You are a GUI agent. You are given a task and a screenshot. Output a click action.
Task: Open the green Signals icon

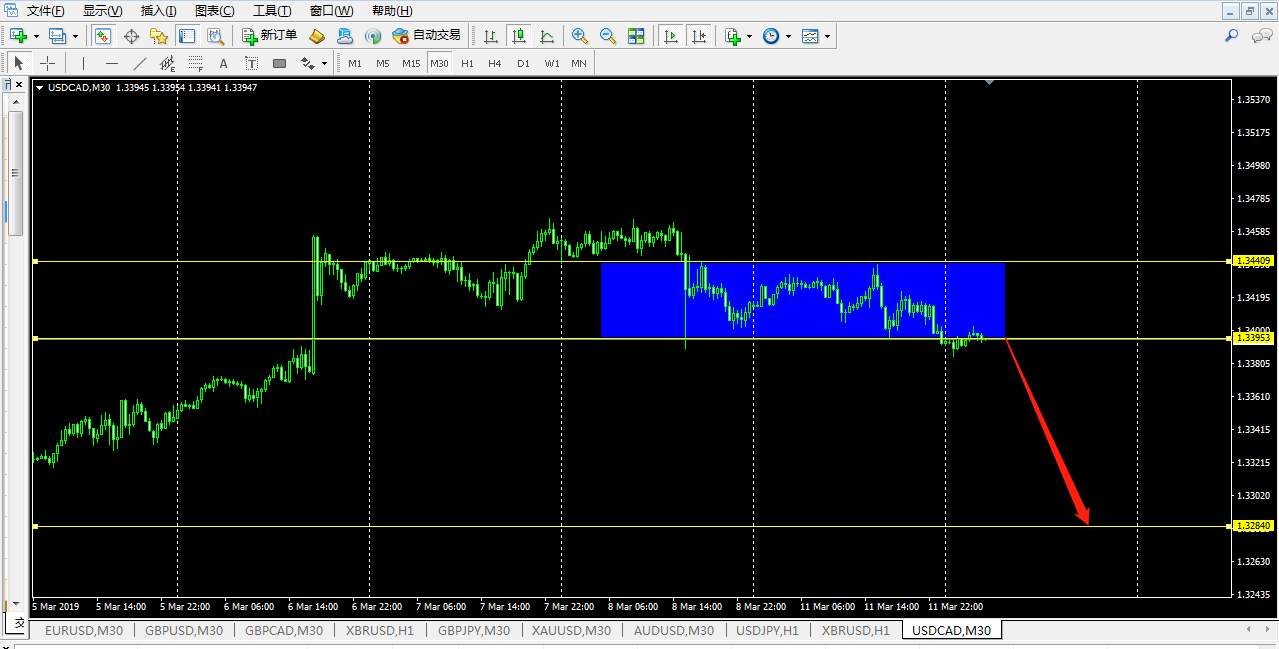373,36
